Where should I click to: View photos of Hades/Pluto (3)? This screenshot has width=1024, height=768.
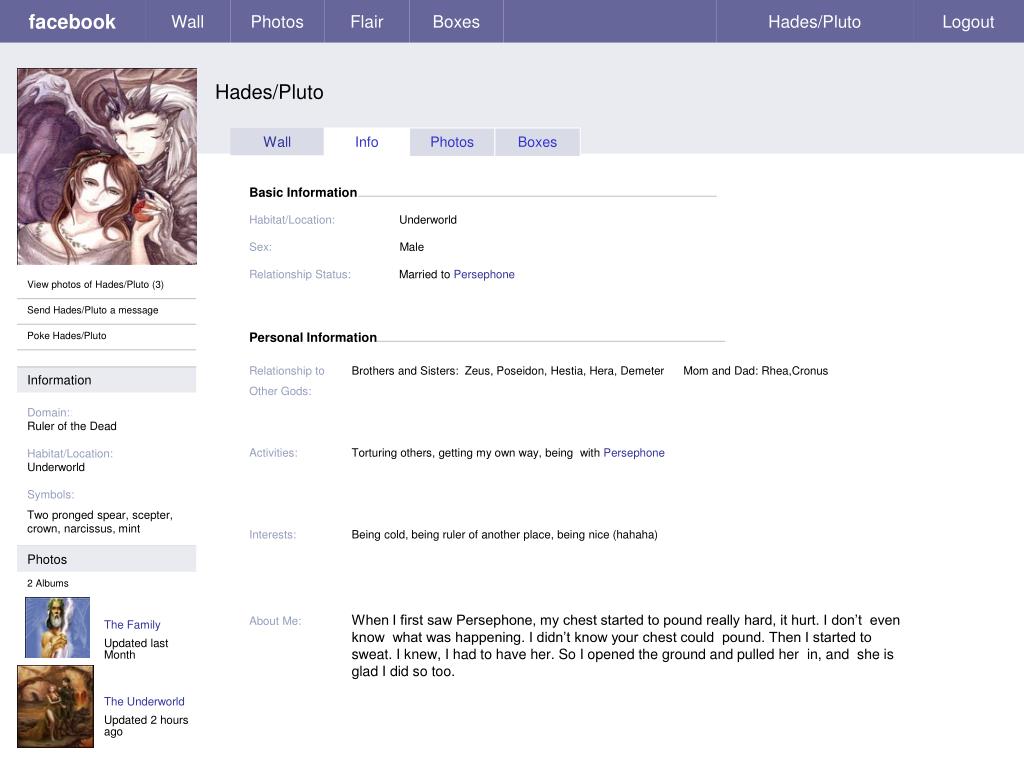(x=95, y=285)
